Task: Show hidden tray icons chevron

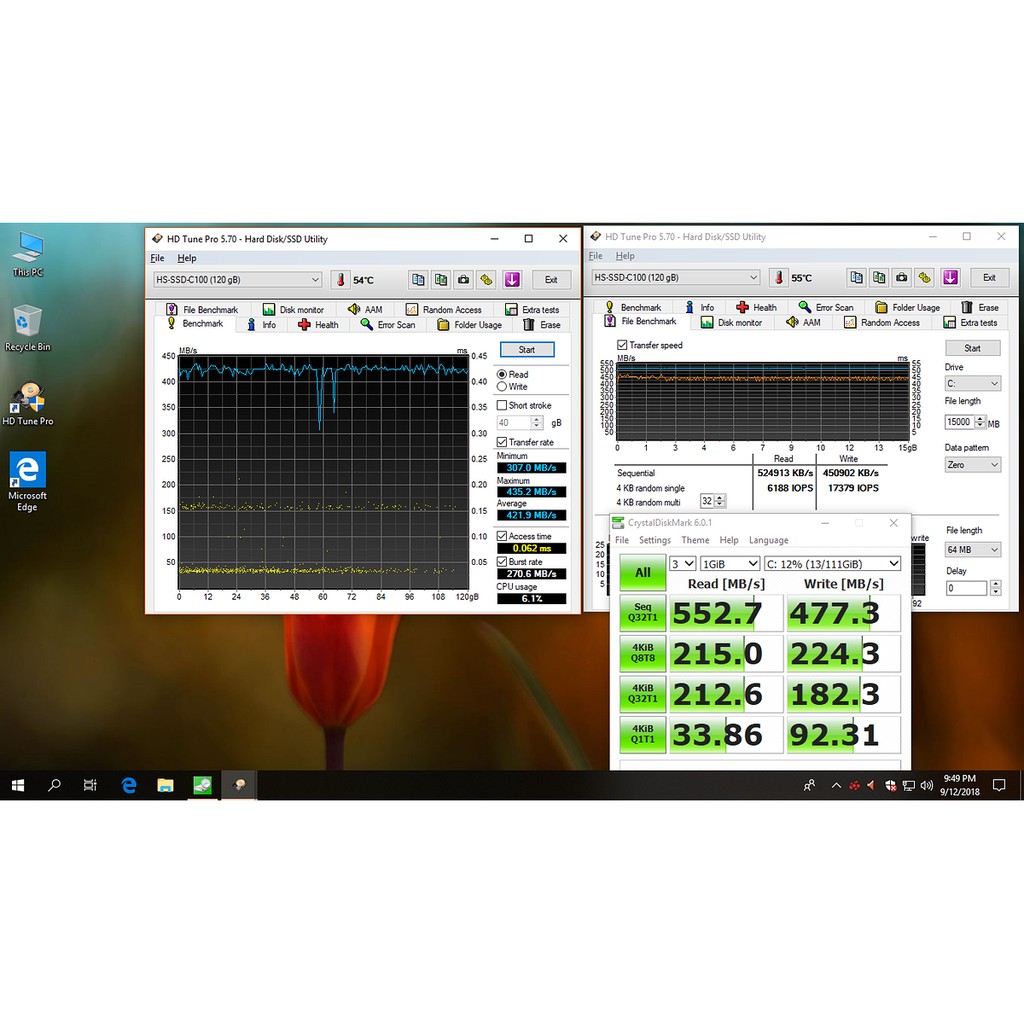Action: [836, 786]
